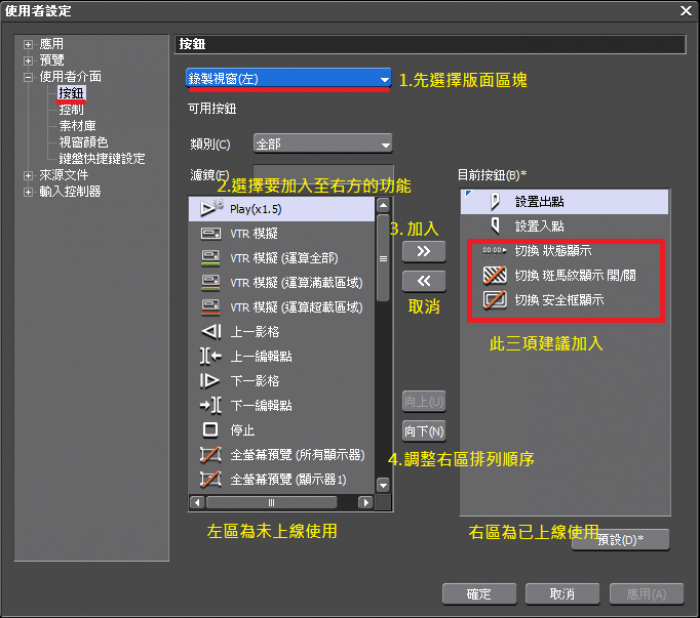Expand the 來源文件 tree node
This screenshot has width=700, height=618.
pos(28,175)
